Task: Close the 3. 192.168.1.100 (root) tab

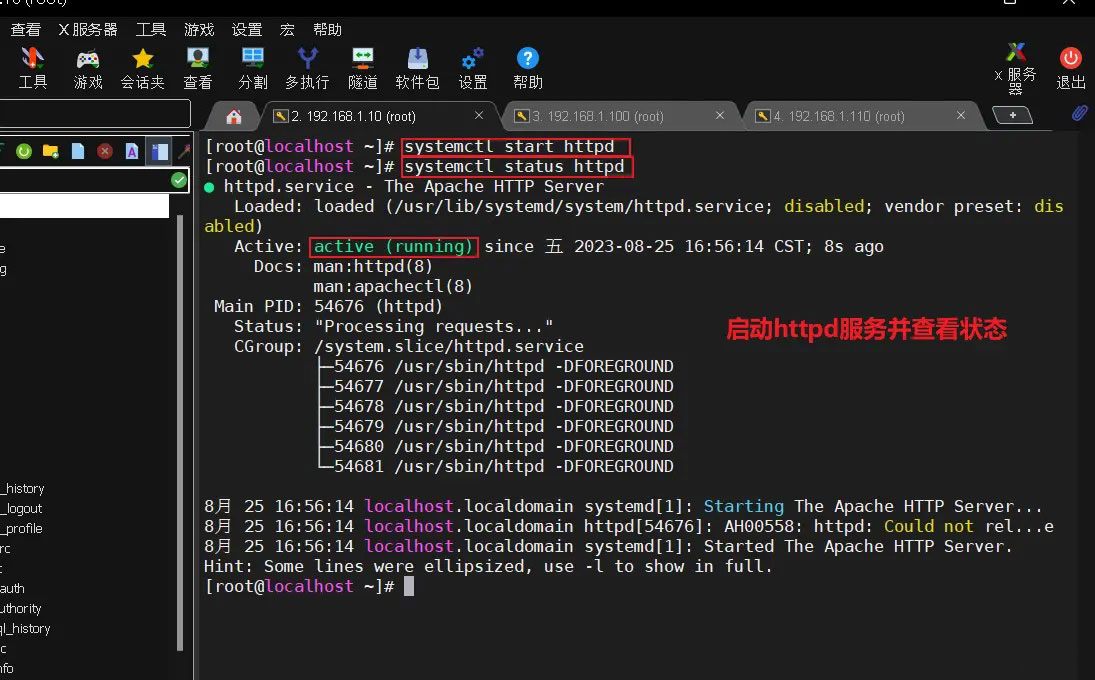Action: tap(720, 115)
